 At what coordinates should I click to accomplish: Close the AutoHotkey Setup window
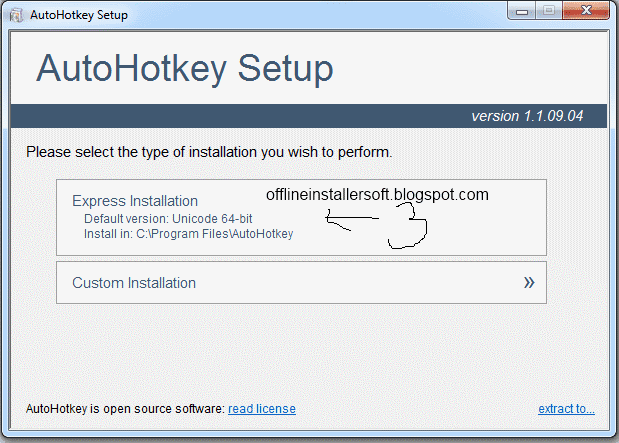coord(586,11)
